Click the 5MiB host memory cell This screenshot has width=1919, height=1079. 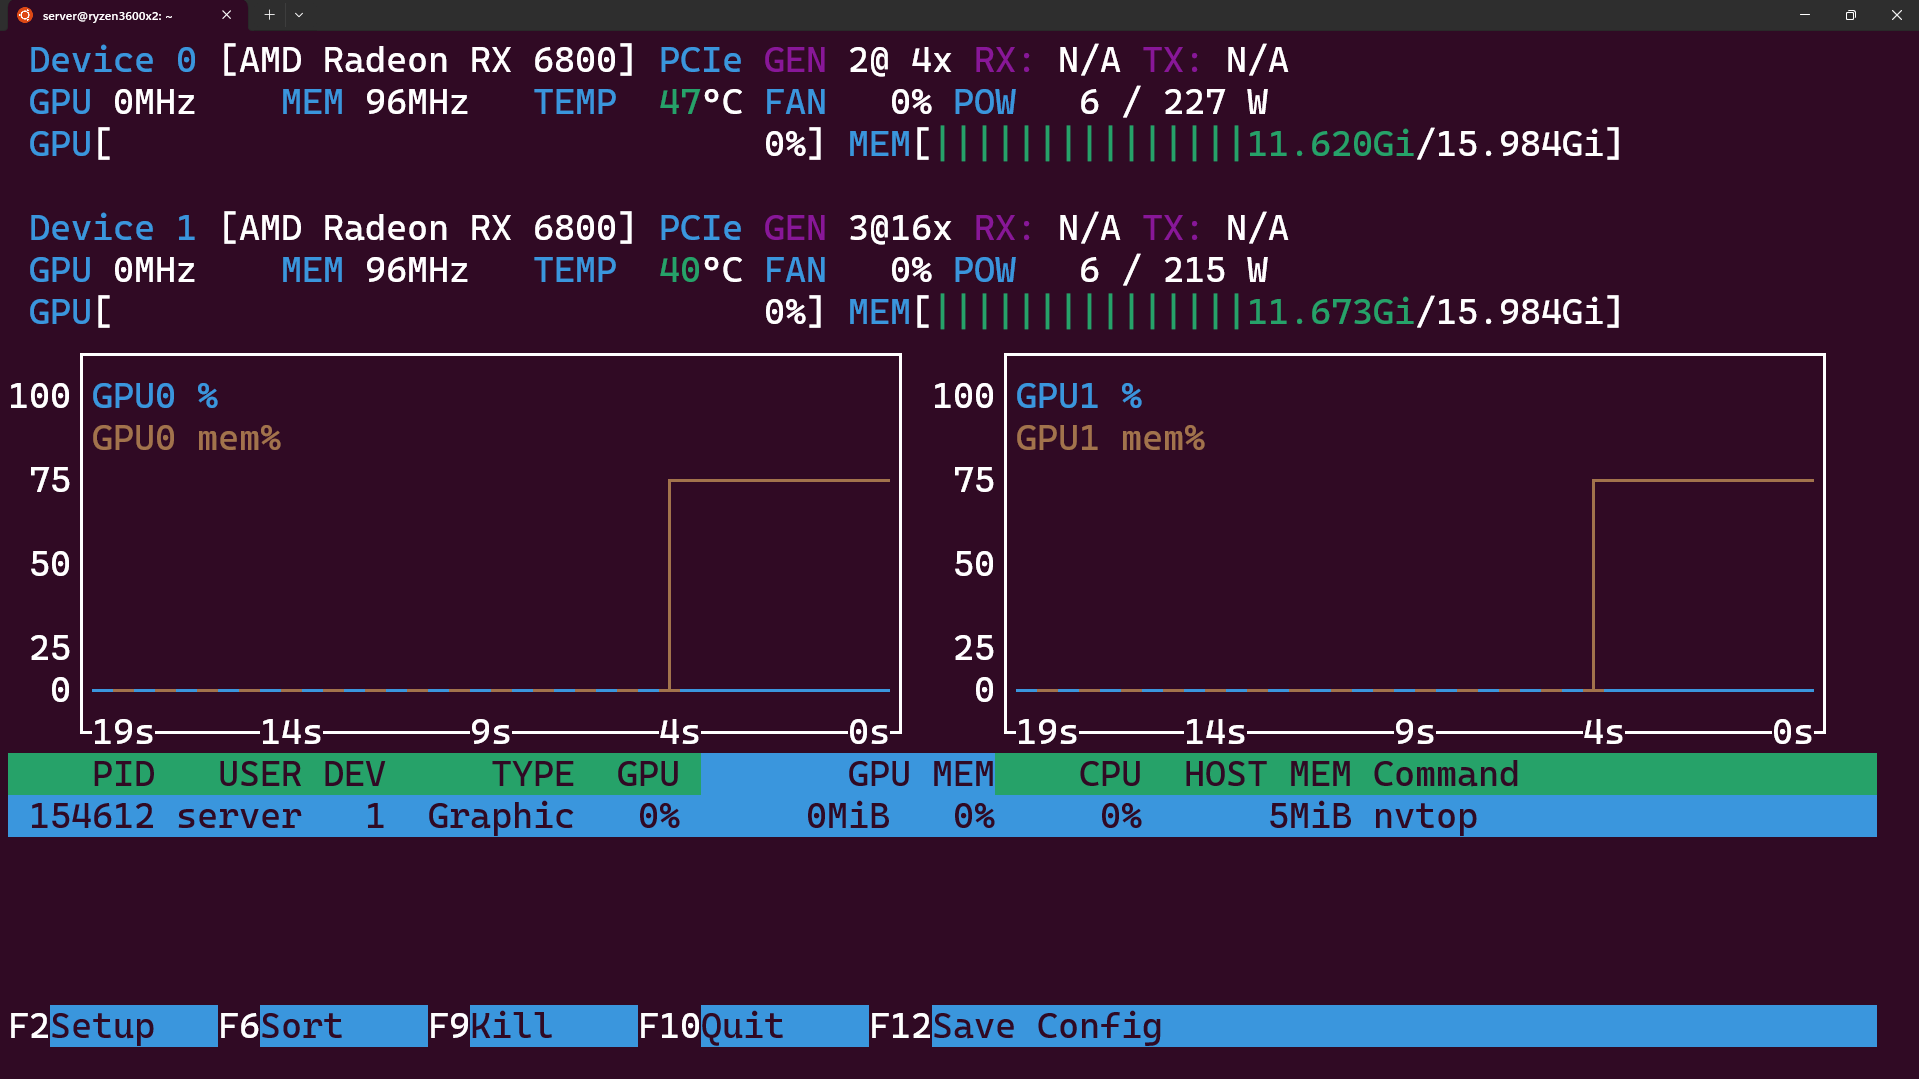click(x=1310, y=816)
